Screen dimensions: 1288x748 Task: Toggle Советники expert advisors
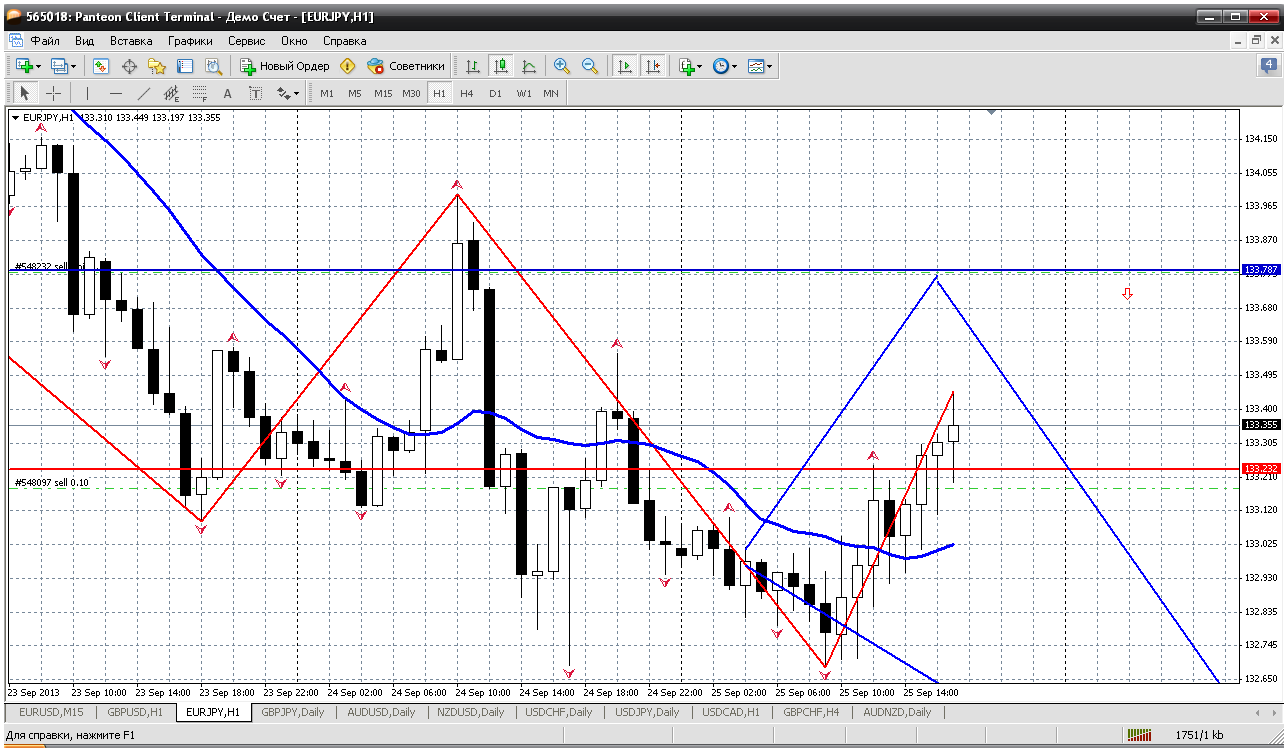point(405,66)
